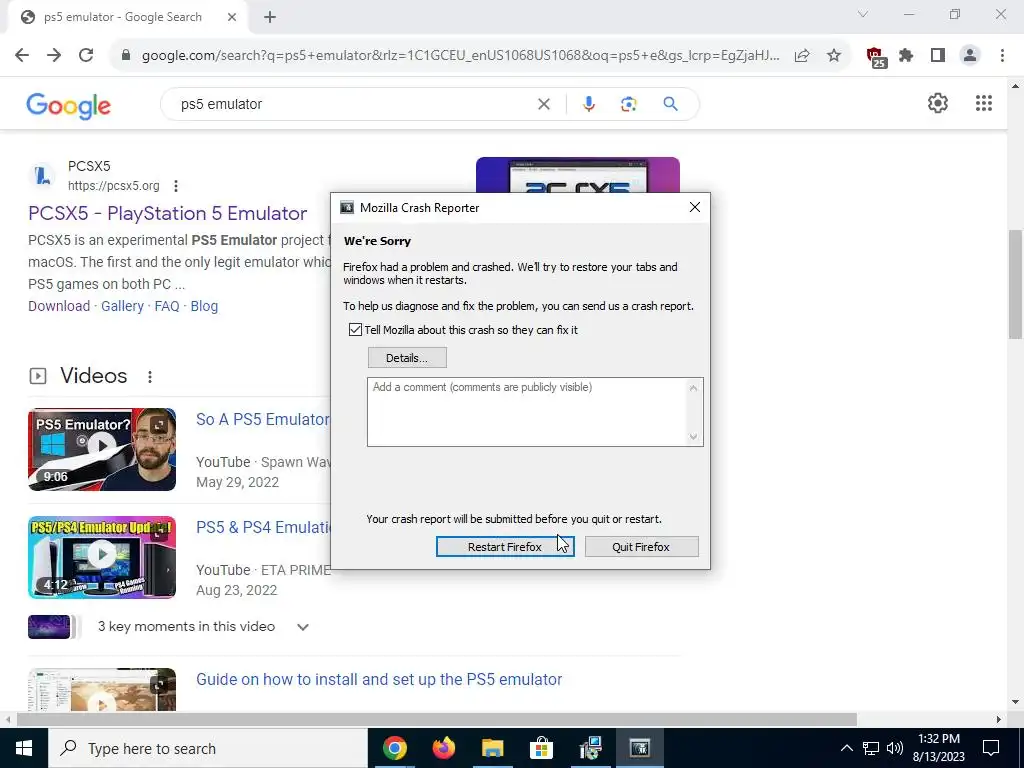1024x768 pixels.
Task: Play the 9:06 PS5 Emulator video thumbnail
Action: coord(102,449)
